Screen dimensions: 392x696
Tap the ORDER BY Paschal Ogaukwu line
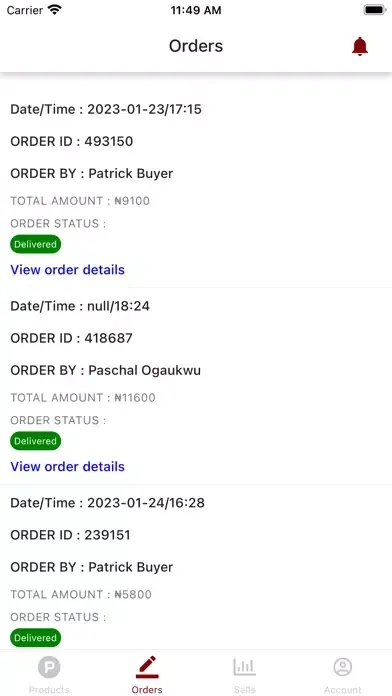coord(106,370)
